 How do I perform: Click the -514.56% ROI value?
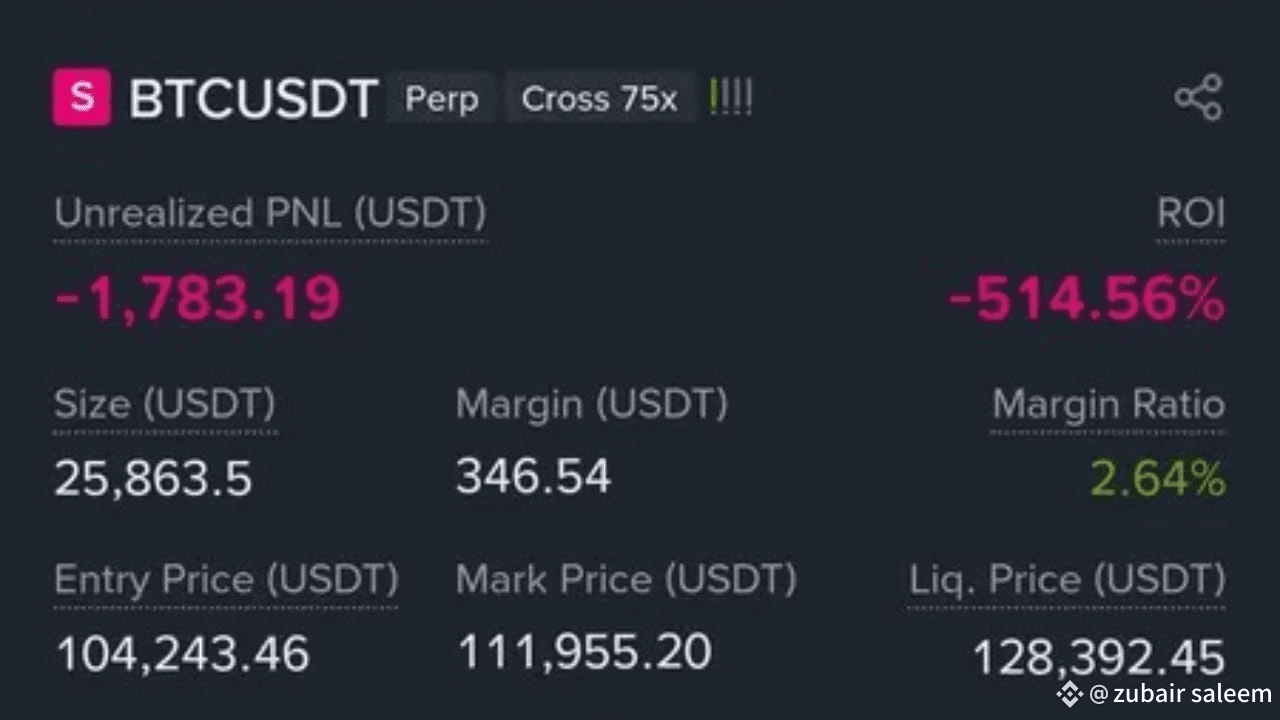pos(1085,299)
